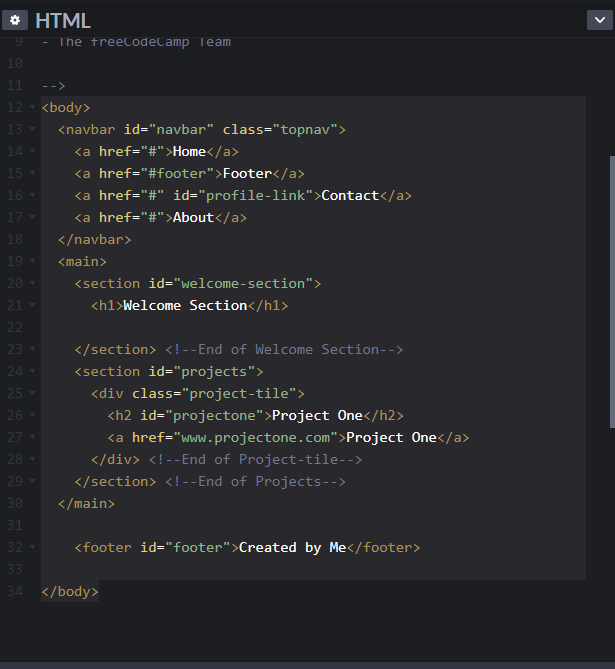The height and width of the screenshot is (669, 615).
Task: Collapse welcome-section fold arrow on line 20
Action: coord(32,283)
